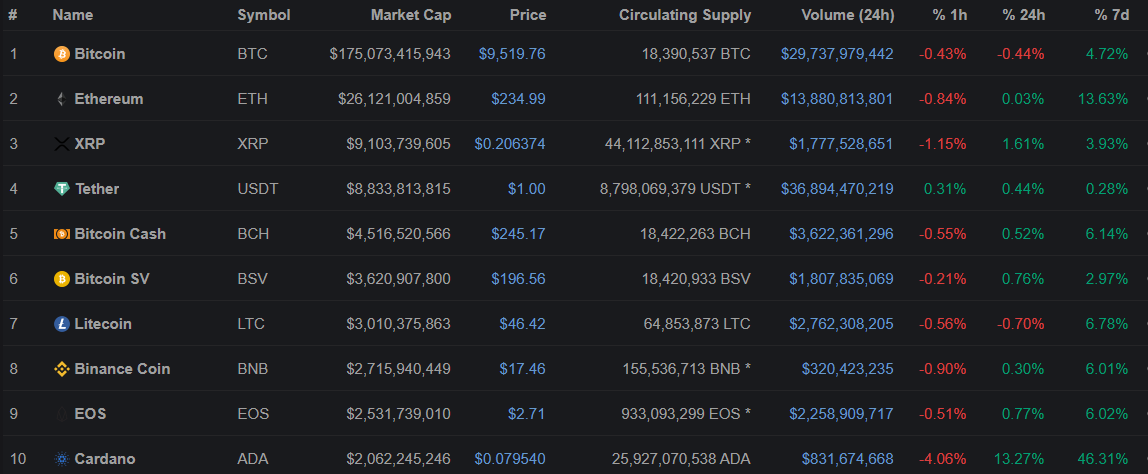
Task: Sort by the Price column header
Action: [527, 15]
